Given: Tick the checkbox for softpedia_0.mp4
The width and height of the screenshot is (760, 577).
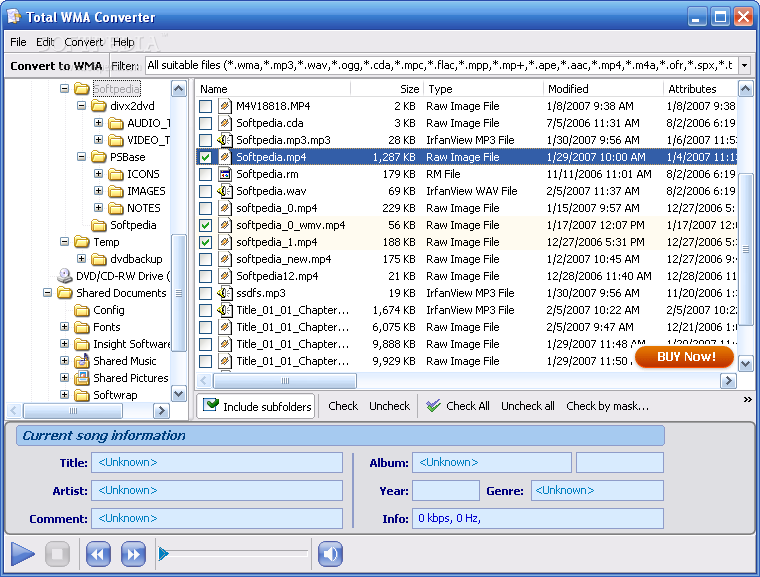Looking at the screenshot, I should [x=206, y=208].
